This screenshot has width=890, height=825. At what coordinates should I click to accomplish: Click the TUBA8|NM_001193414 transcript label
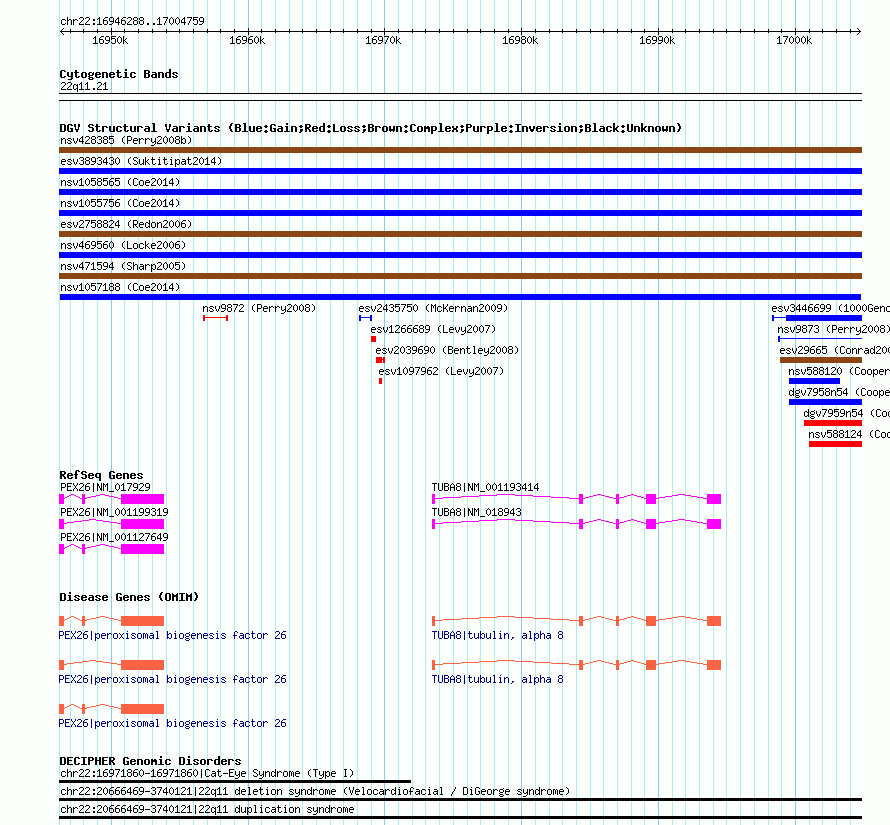[x=485, y=487]
